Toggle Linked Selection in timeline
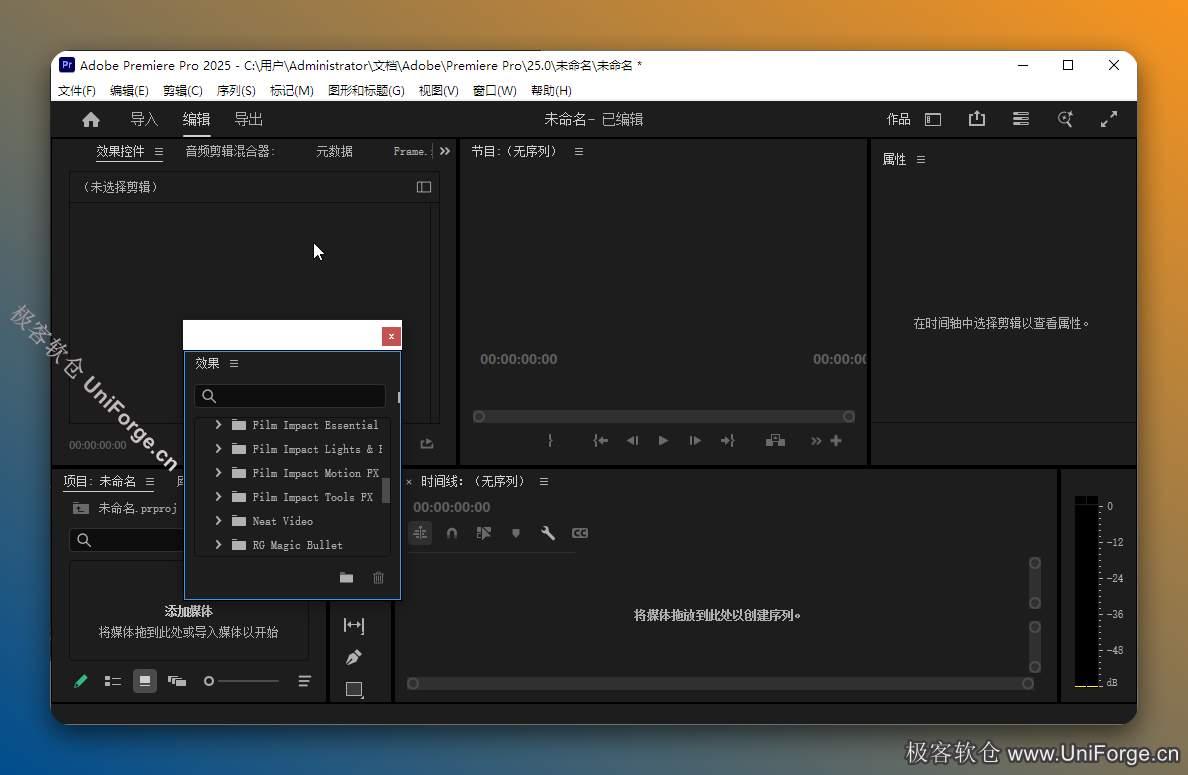1188x775 pixels. (483, 533)
